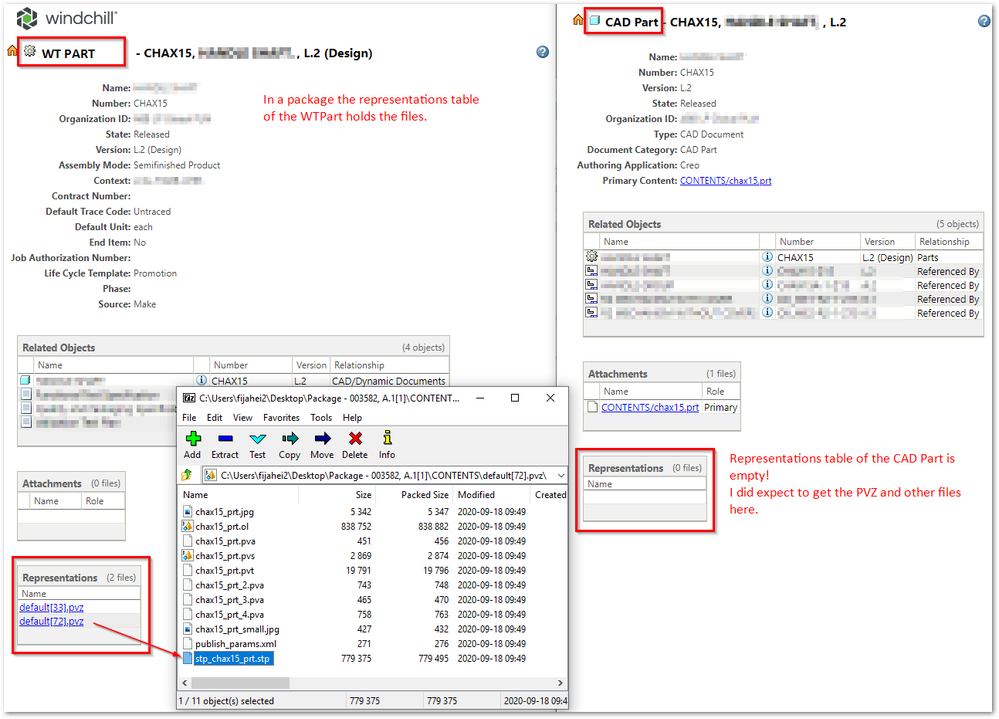Click the Move icon in 7-Zip toolbar
The width and height of the screenshot is (999, 719).
pos(322,439)
